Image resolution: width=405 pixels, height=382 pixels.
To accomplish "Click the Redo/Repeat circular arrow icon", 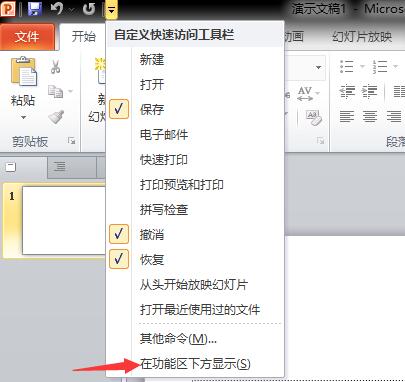I will click(x=89, y=9).
